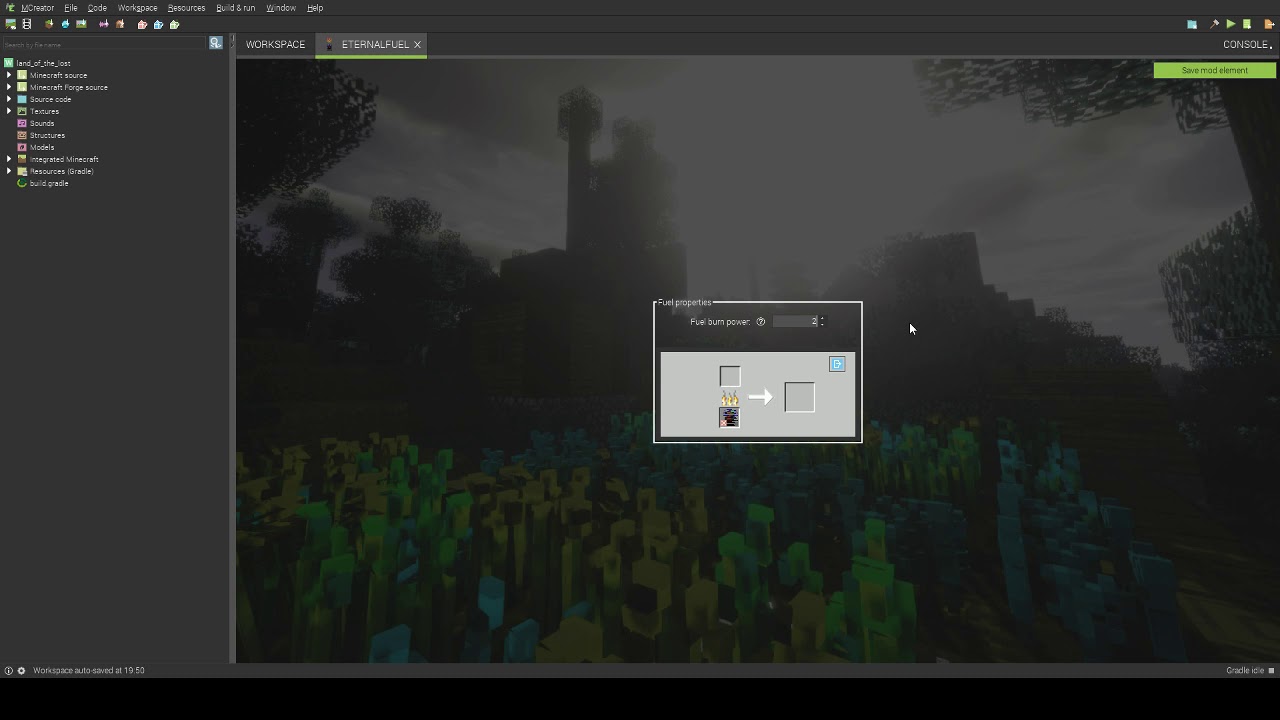This screenshot has height=720, width=1280.
Task: Expand the Minecraft source tree node
Action: tap(9, 75)
